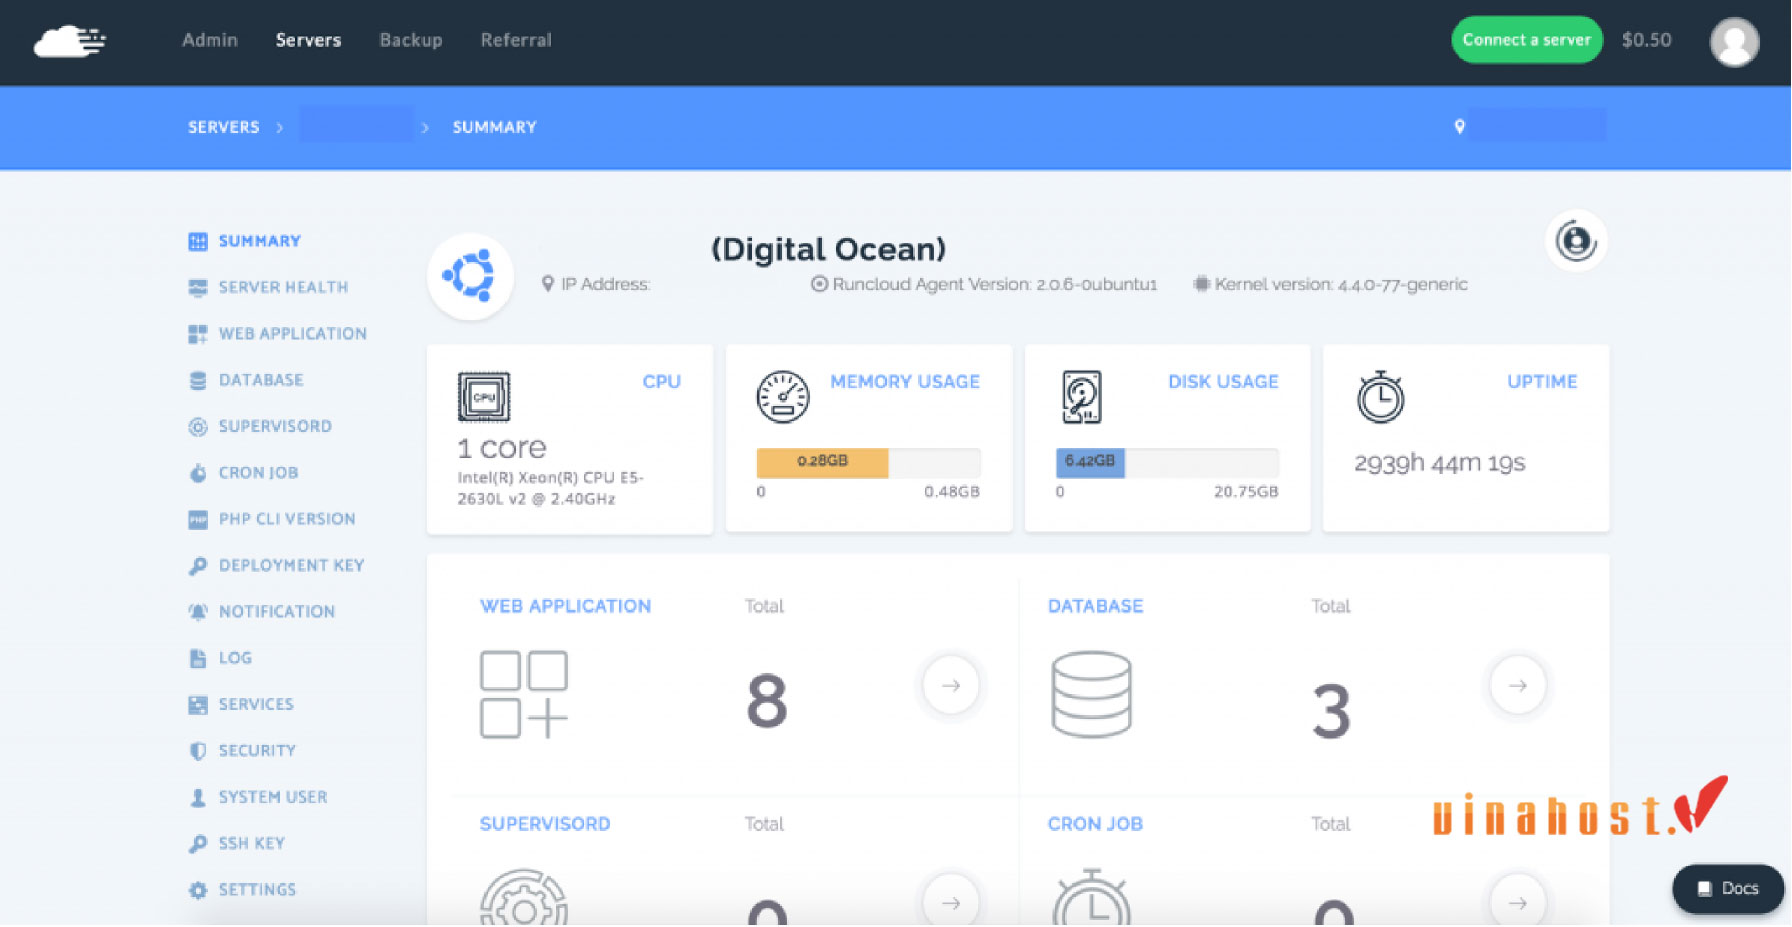The image size is (1792, 927).
Task: Click the Runcloud Agent Version text
Action: click(x=994, y=285)
